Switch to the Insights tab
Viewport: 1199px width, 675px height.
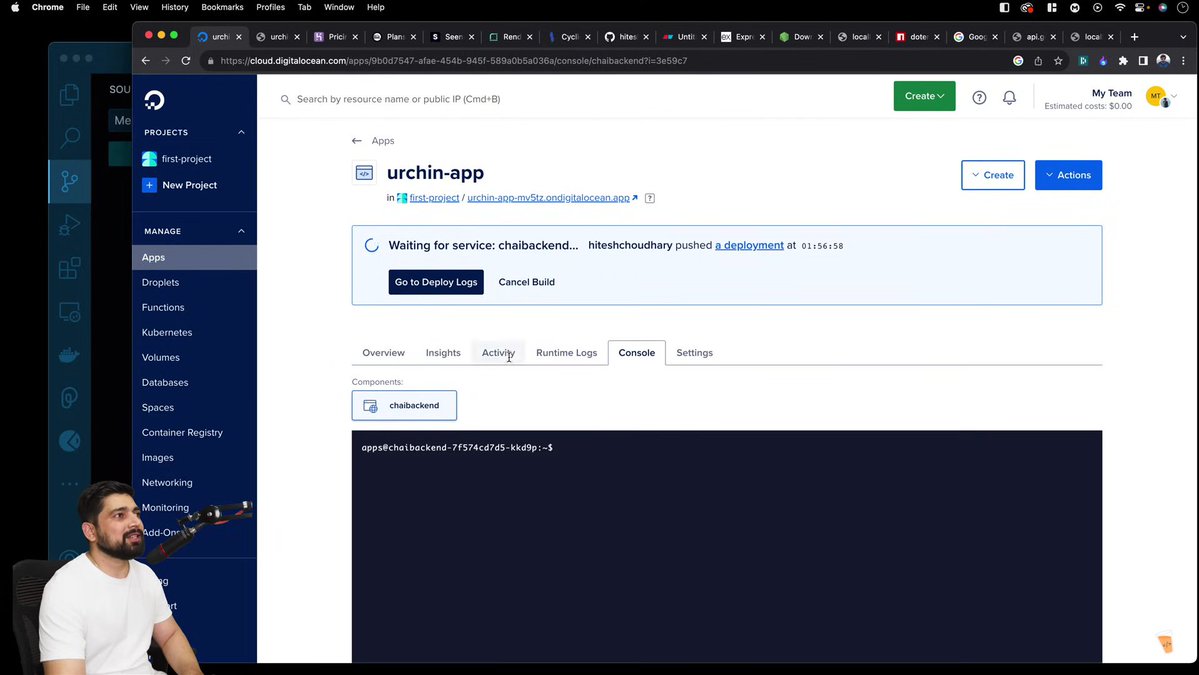coord(443,353)
